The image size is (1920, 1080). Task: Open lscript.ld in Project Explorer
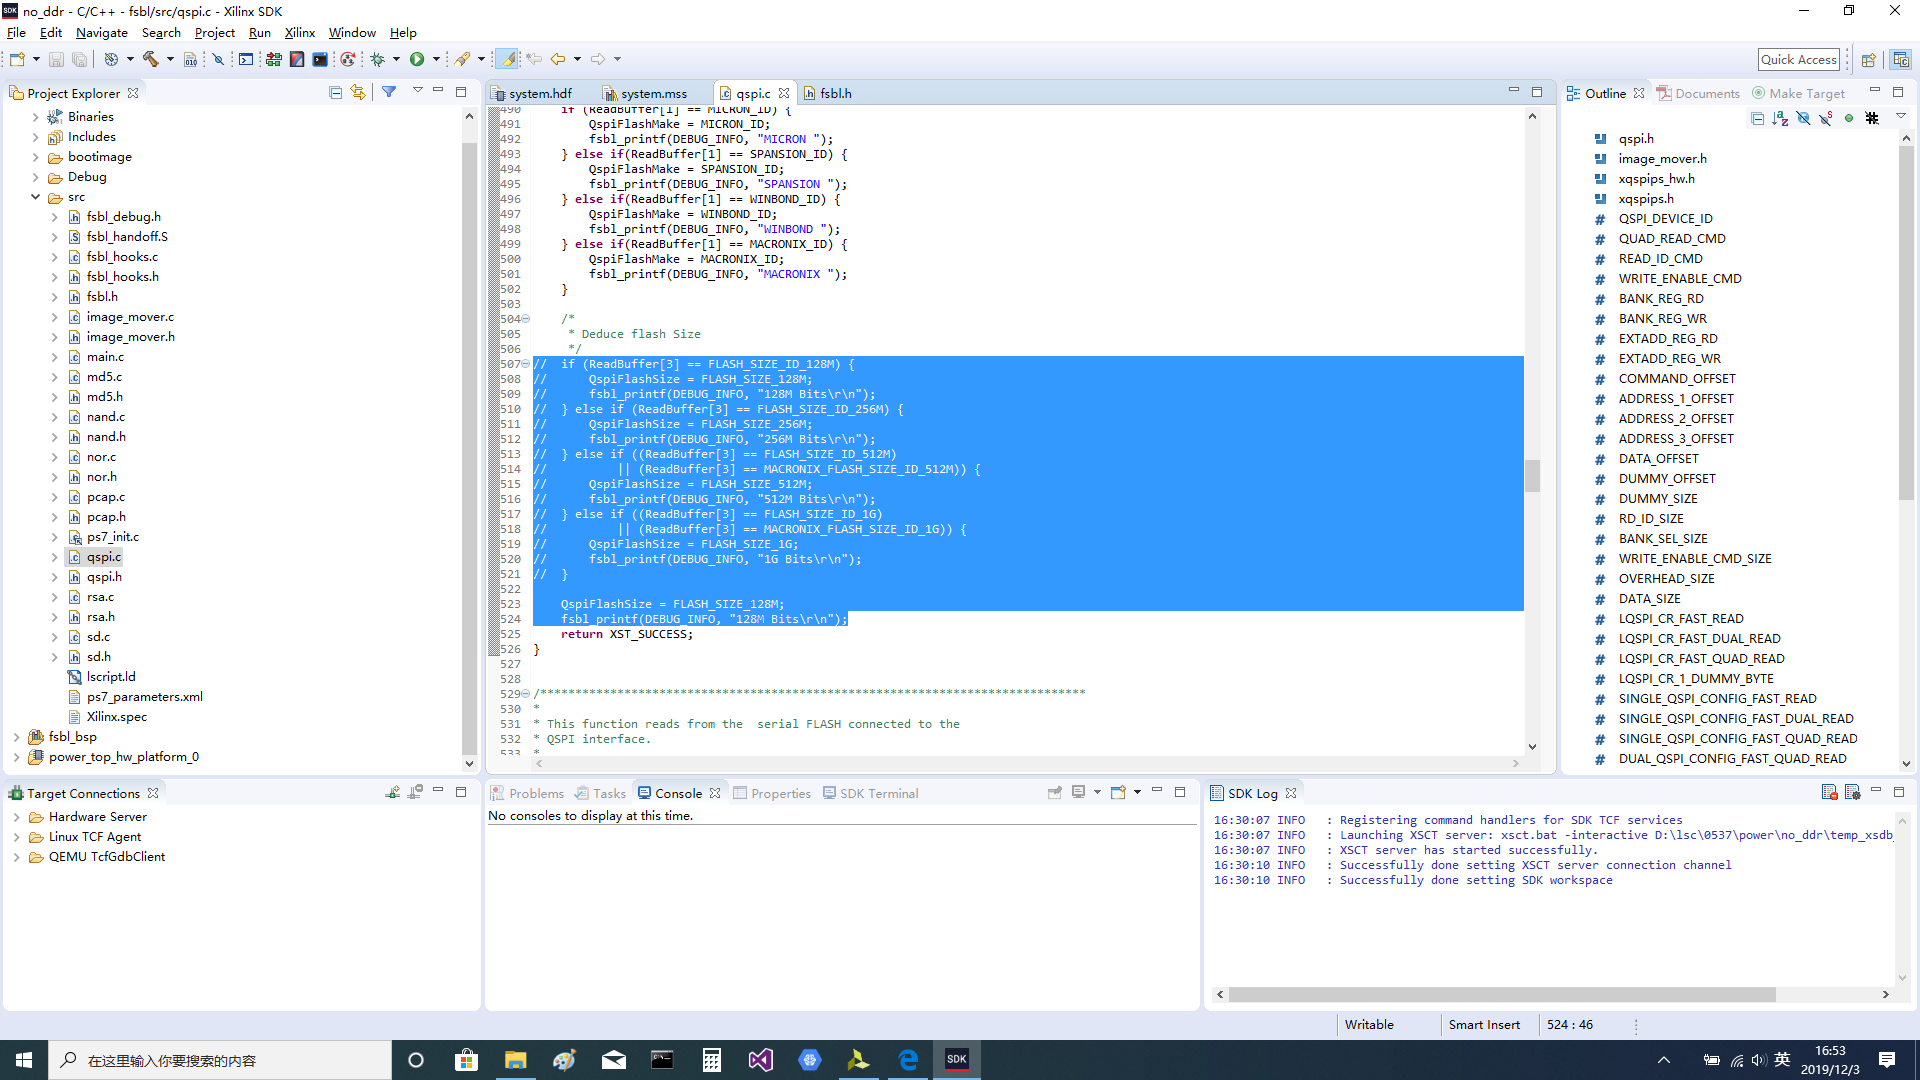click(x=110, y=677)
